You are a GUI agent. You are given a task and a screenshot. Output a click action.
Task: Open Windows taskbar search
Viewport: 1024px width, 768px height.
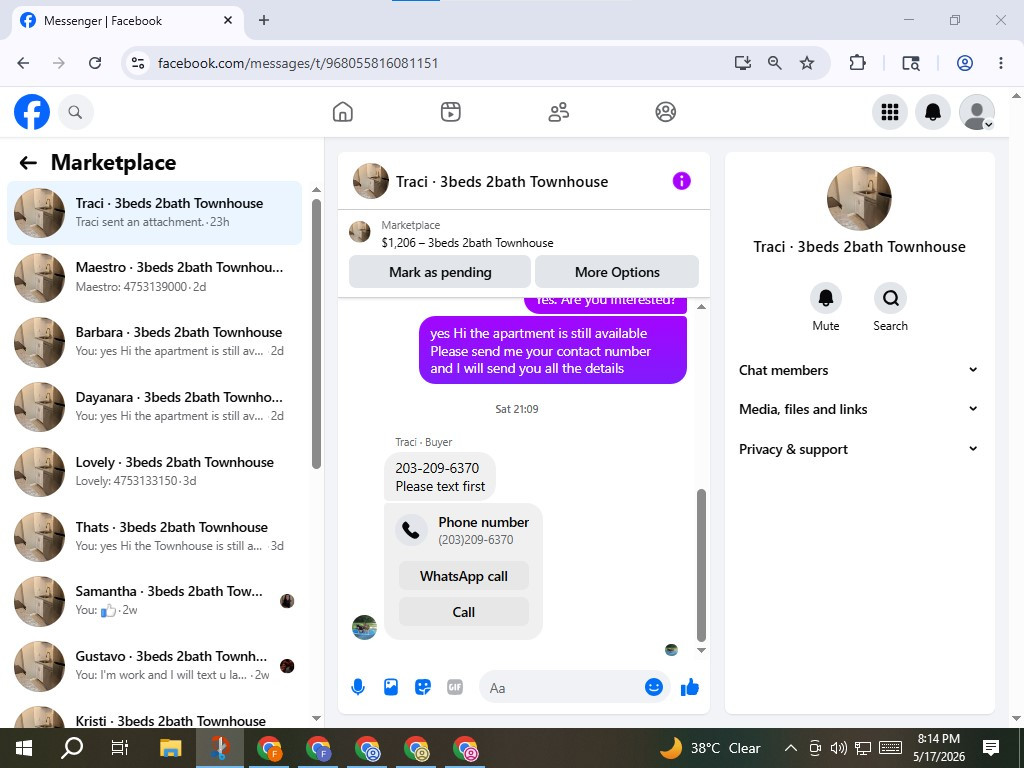pyautogui.click(x=72, y=748)
